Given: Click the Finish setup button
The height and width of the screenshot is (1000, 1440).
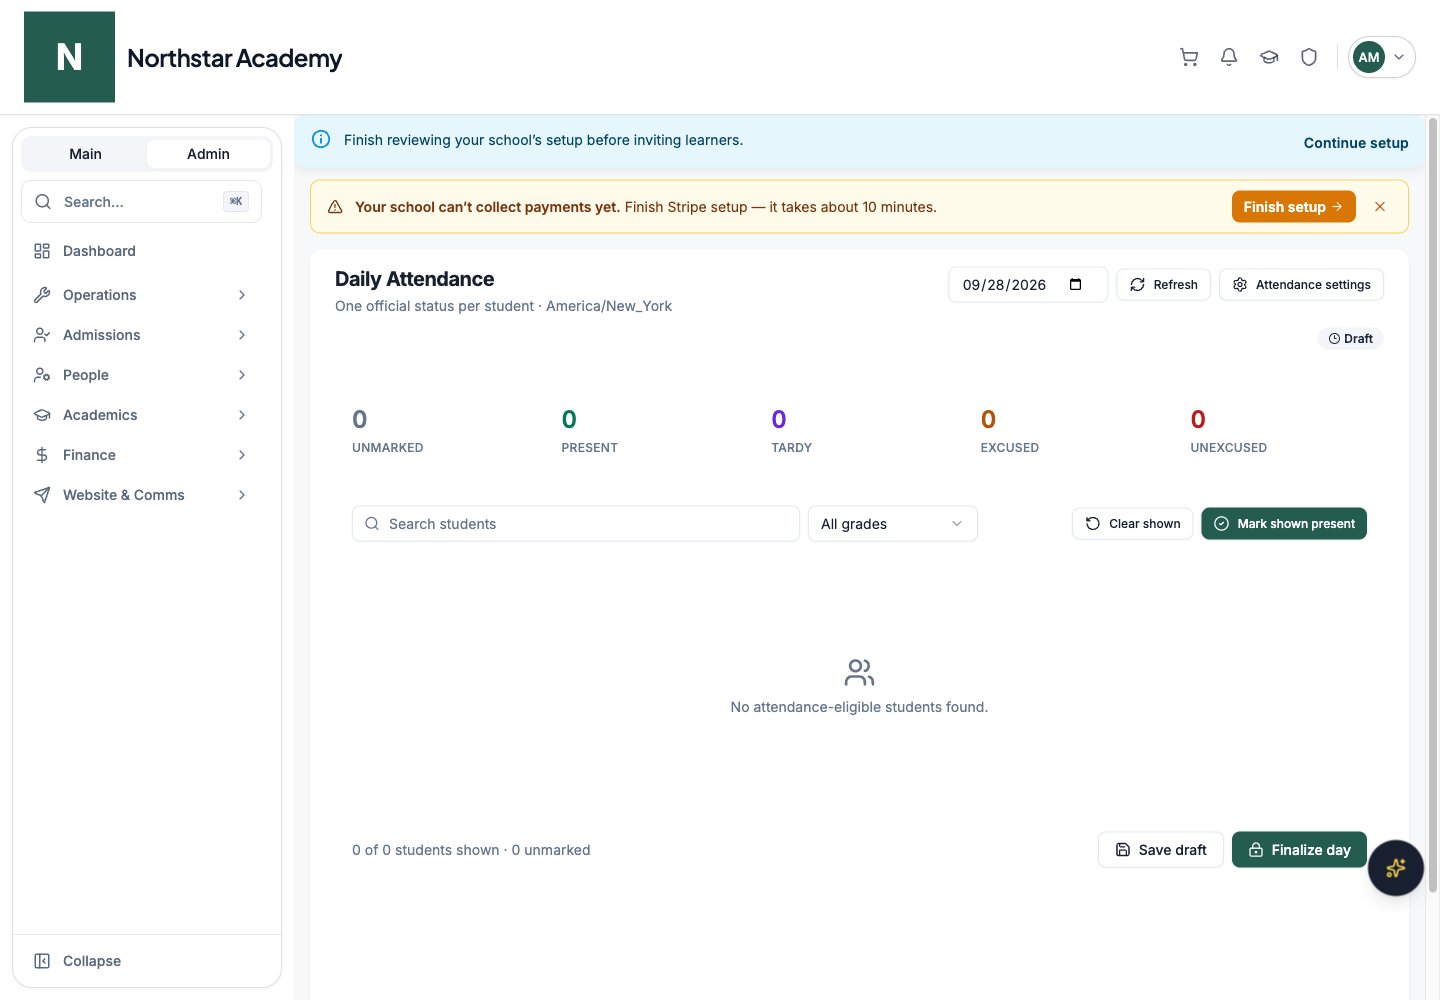Looking at the screenshot, I should [x=1293, y=206].
